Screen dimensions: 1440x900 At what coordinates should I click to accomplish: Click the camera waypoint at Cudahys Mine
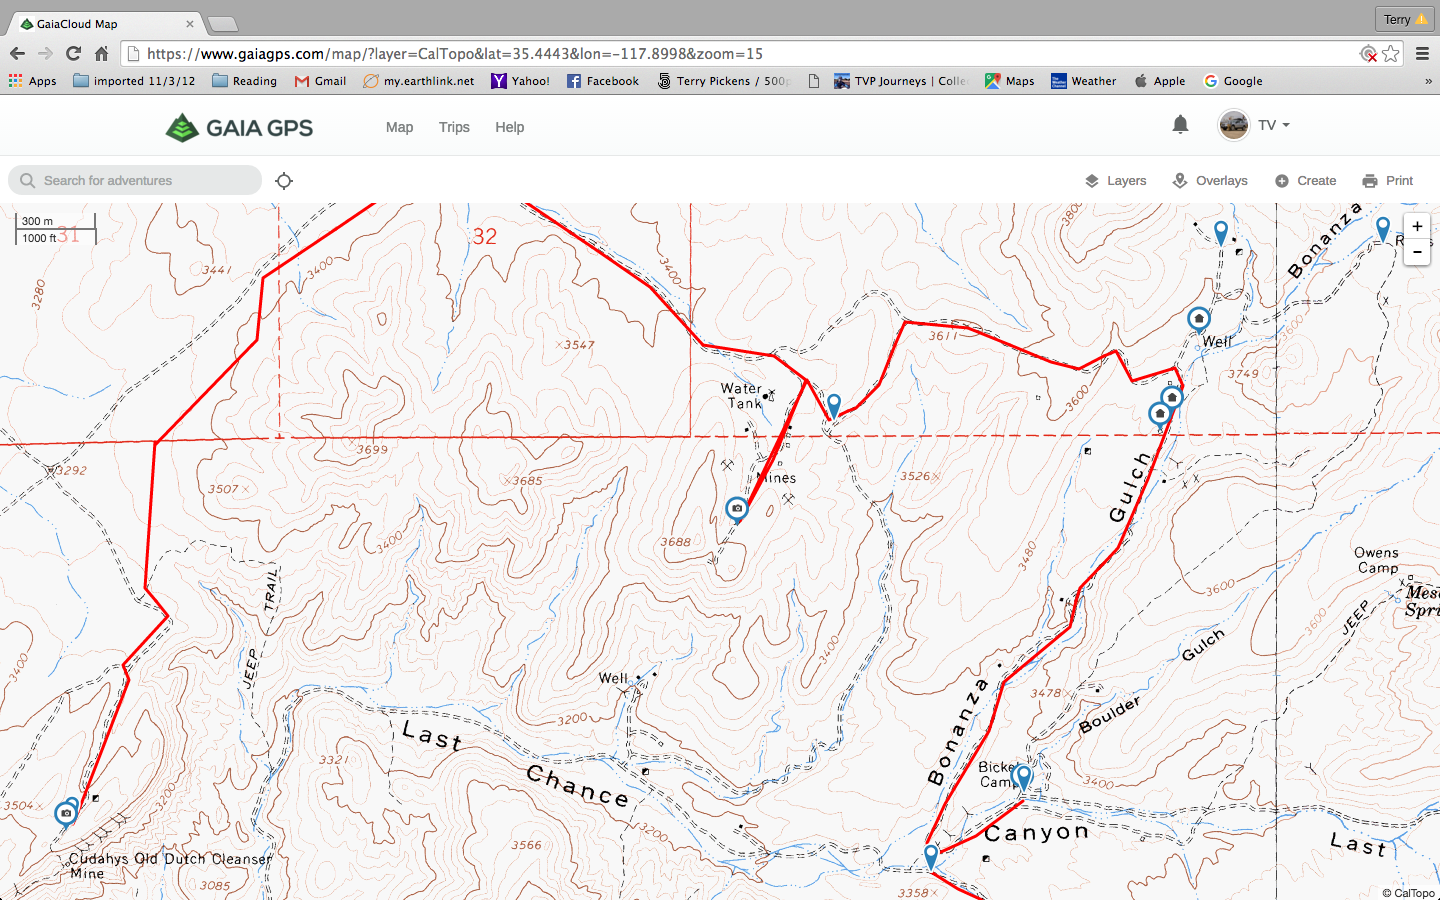pos(66,813)
